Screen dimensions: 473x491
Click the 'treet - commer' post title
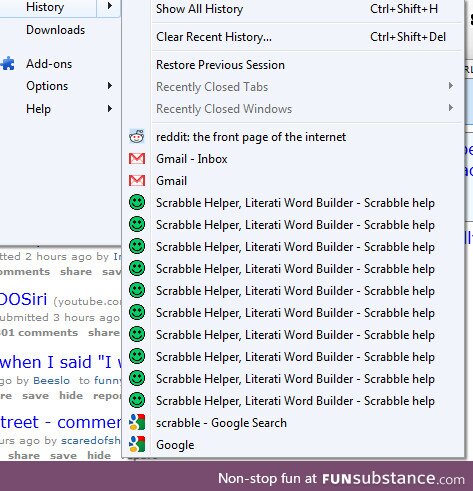coord(61,422)
